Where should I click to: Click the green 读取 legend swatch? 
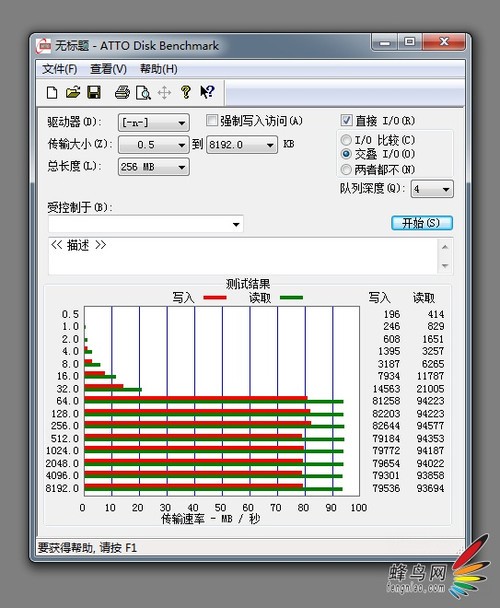291,298
